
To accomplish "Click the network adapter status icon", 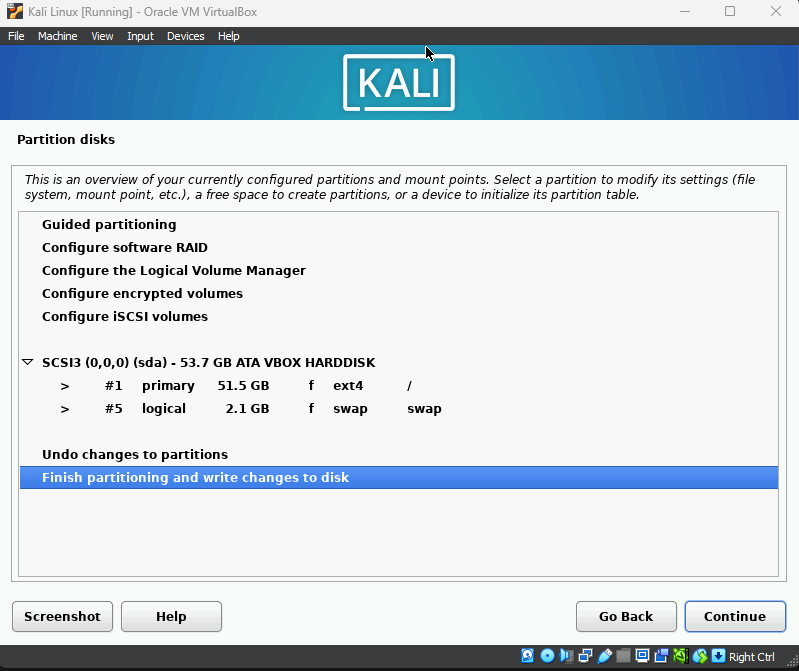I will pos(585,657).
